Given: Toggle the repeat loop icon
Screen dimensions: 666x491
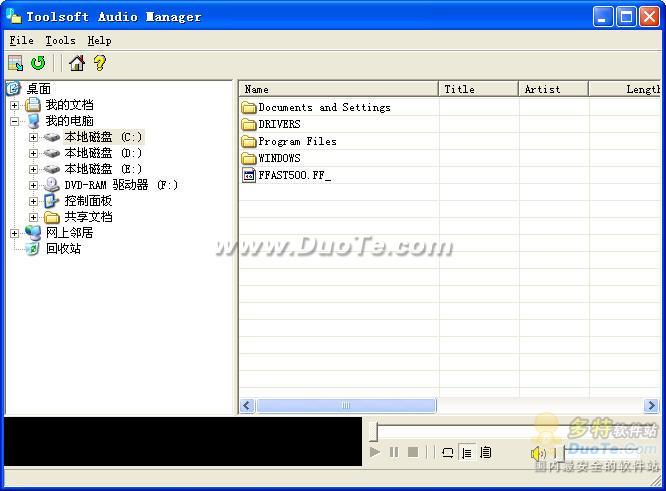Looking at the screenshot, I should tap(448, 452).
